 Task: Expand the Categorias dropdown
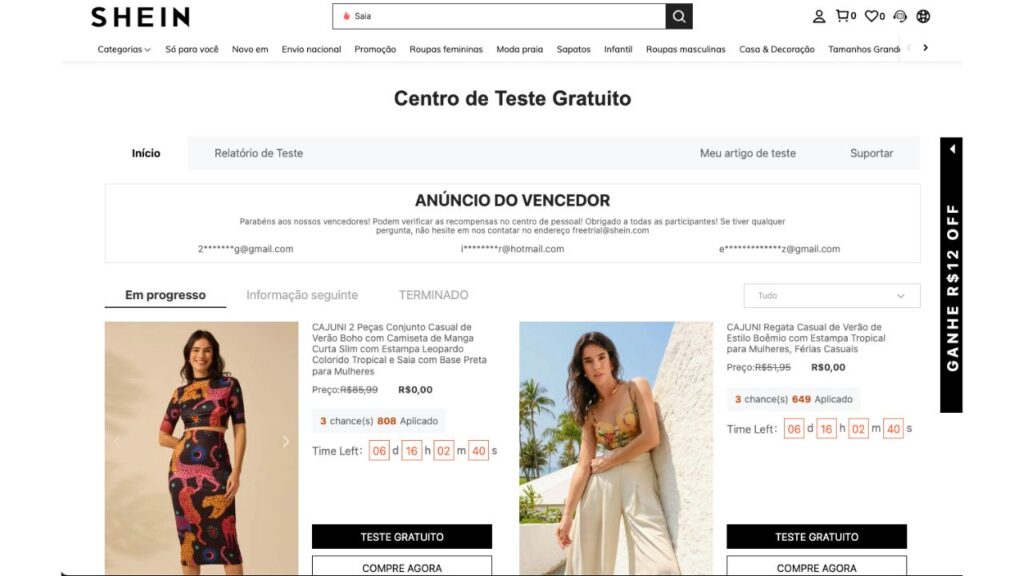point(123,49)
